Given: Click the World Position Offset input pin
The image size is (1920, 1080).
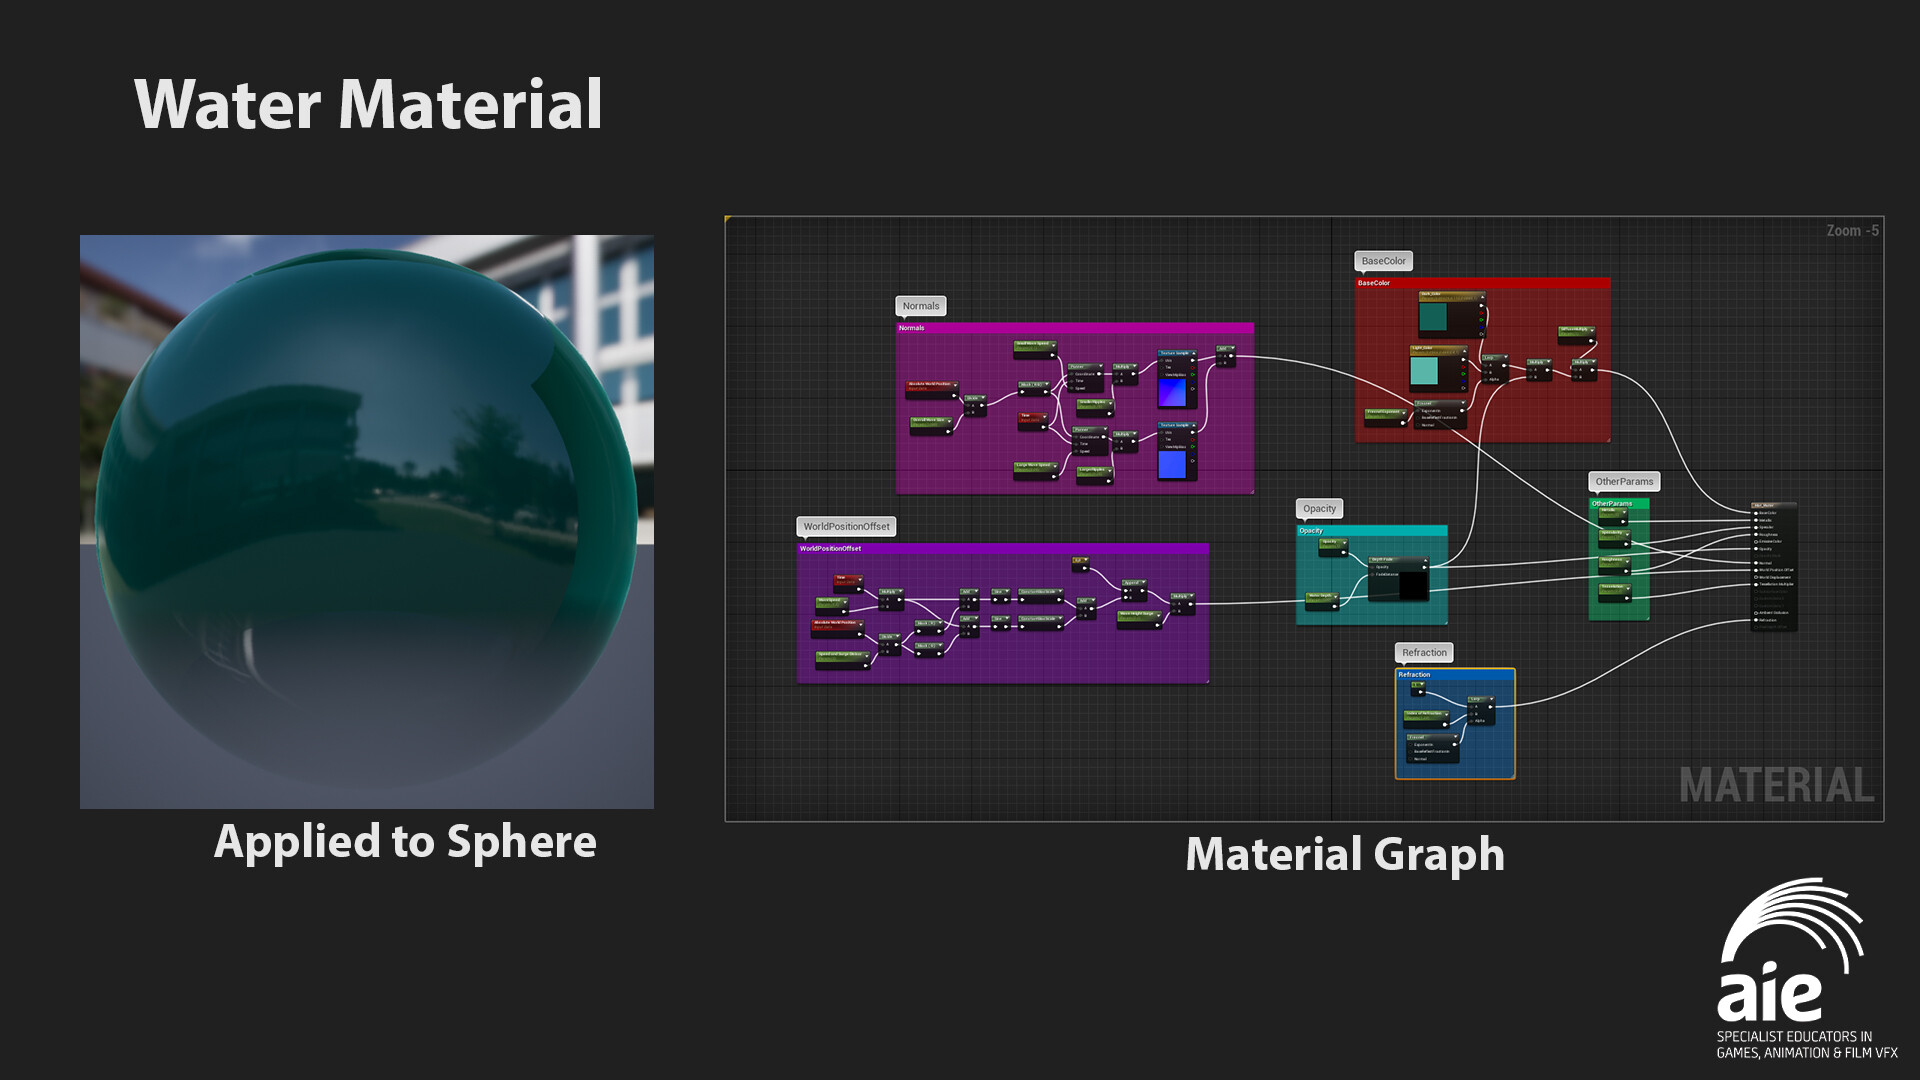Looking at the screenshot, I should click(1756, 570).
